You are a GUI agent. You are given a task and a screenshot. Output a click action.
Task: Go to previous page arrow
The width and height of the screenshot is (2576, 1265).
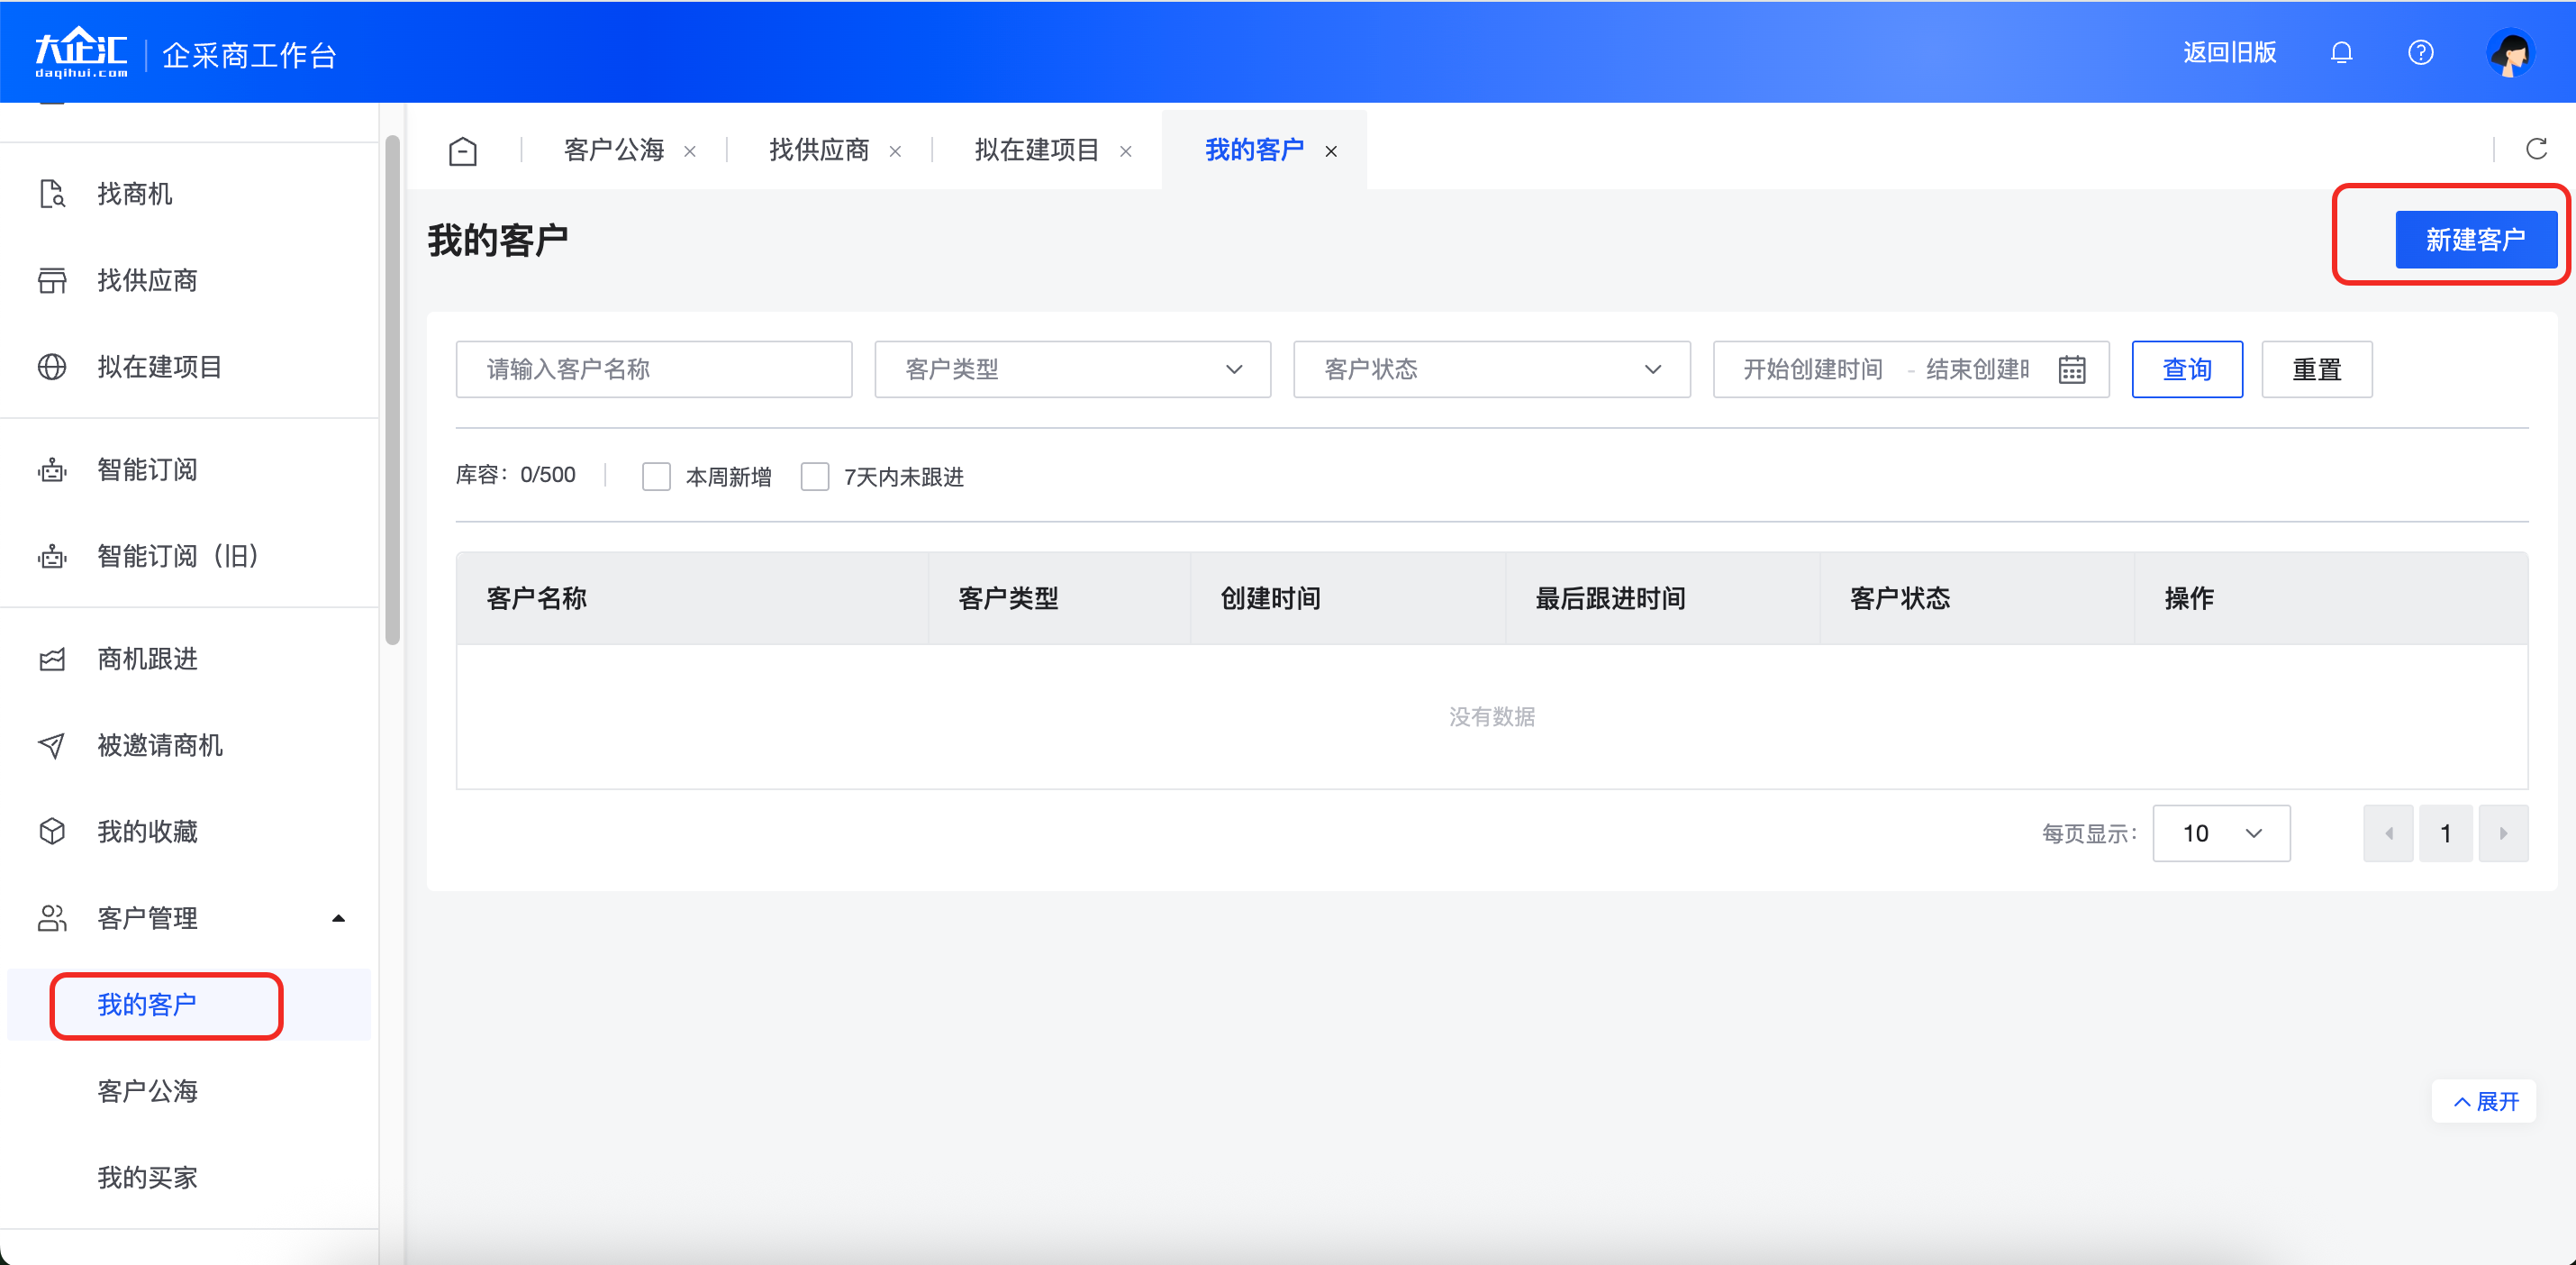2388,833
